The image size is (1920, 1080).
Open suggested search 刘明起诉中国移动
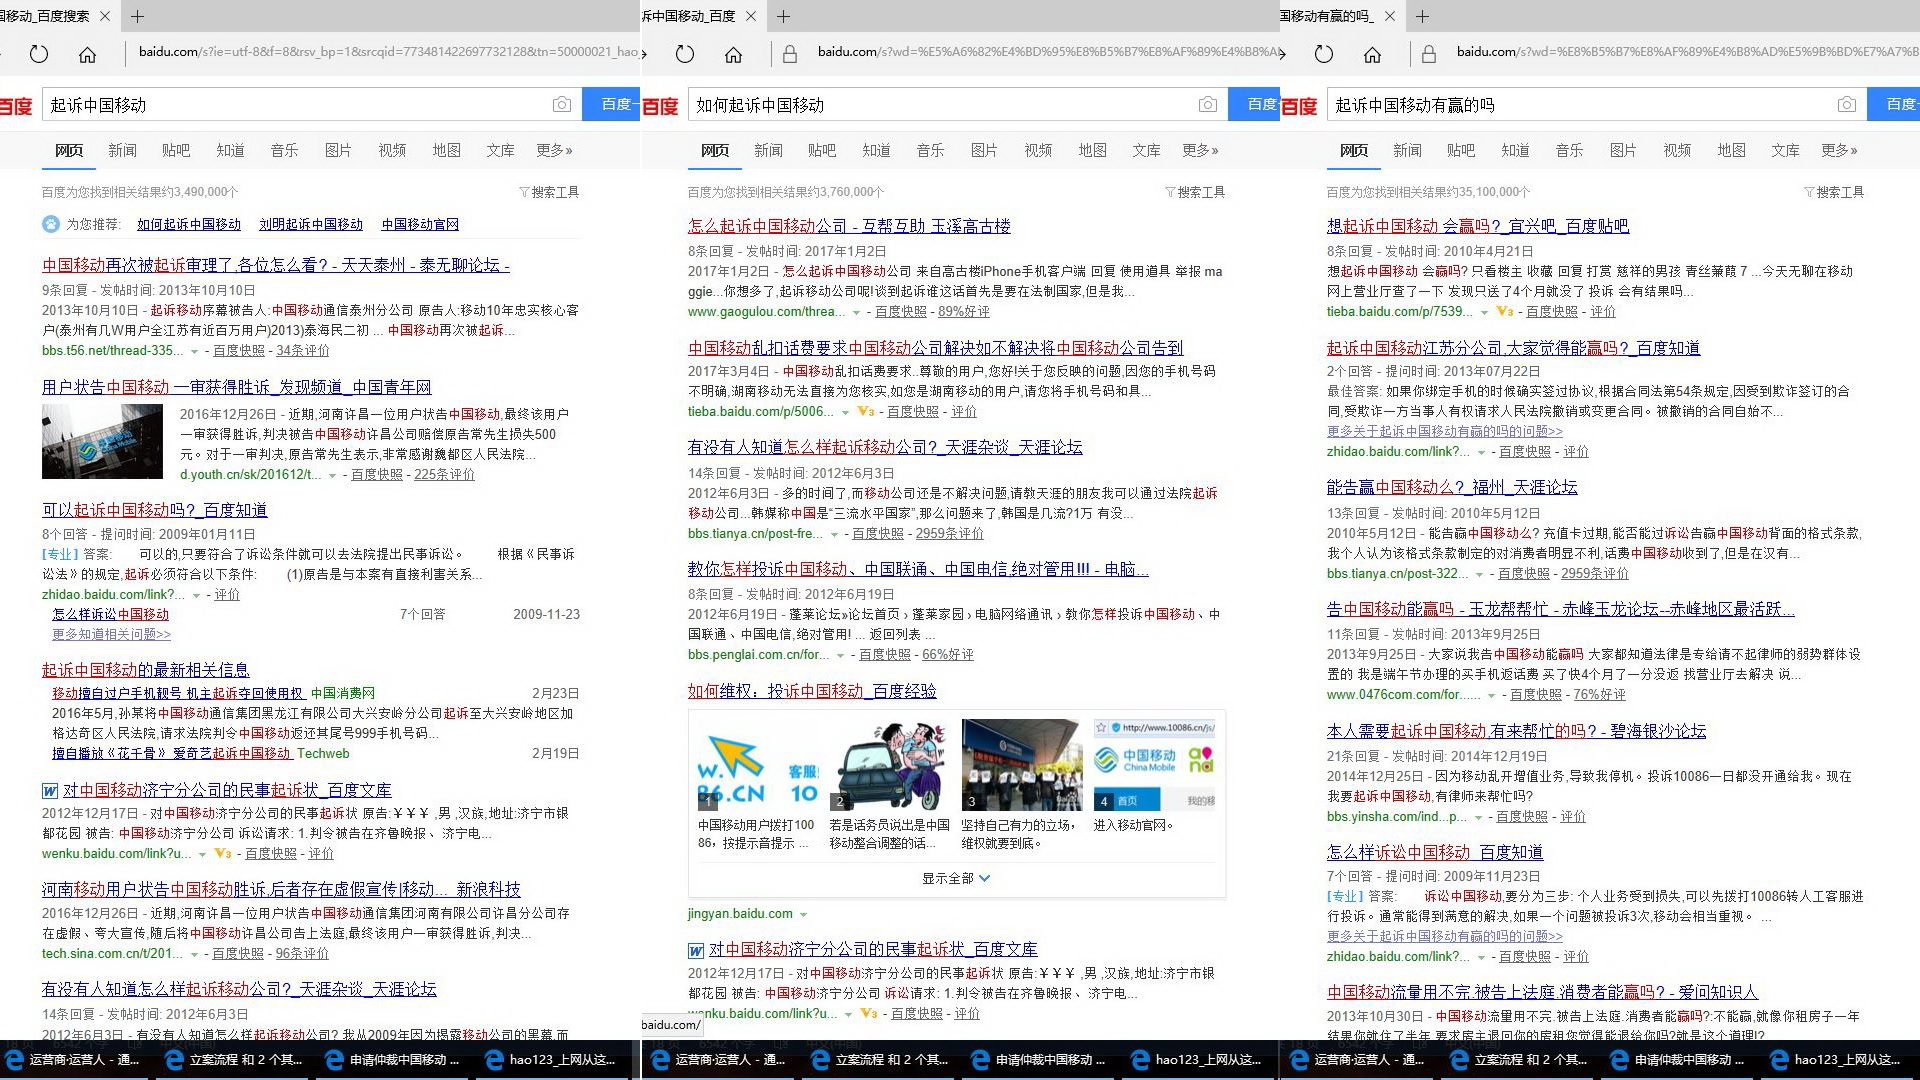311,224
